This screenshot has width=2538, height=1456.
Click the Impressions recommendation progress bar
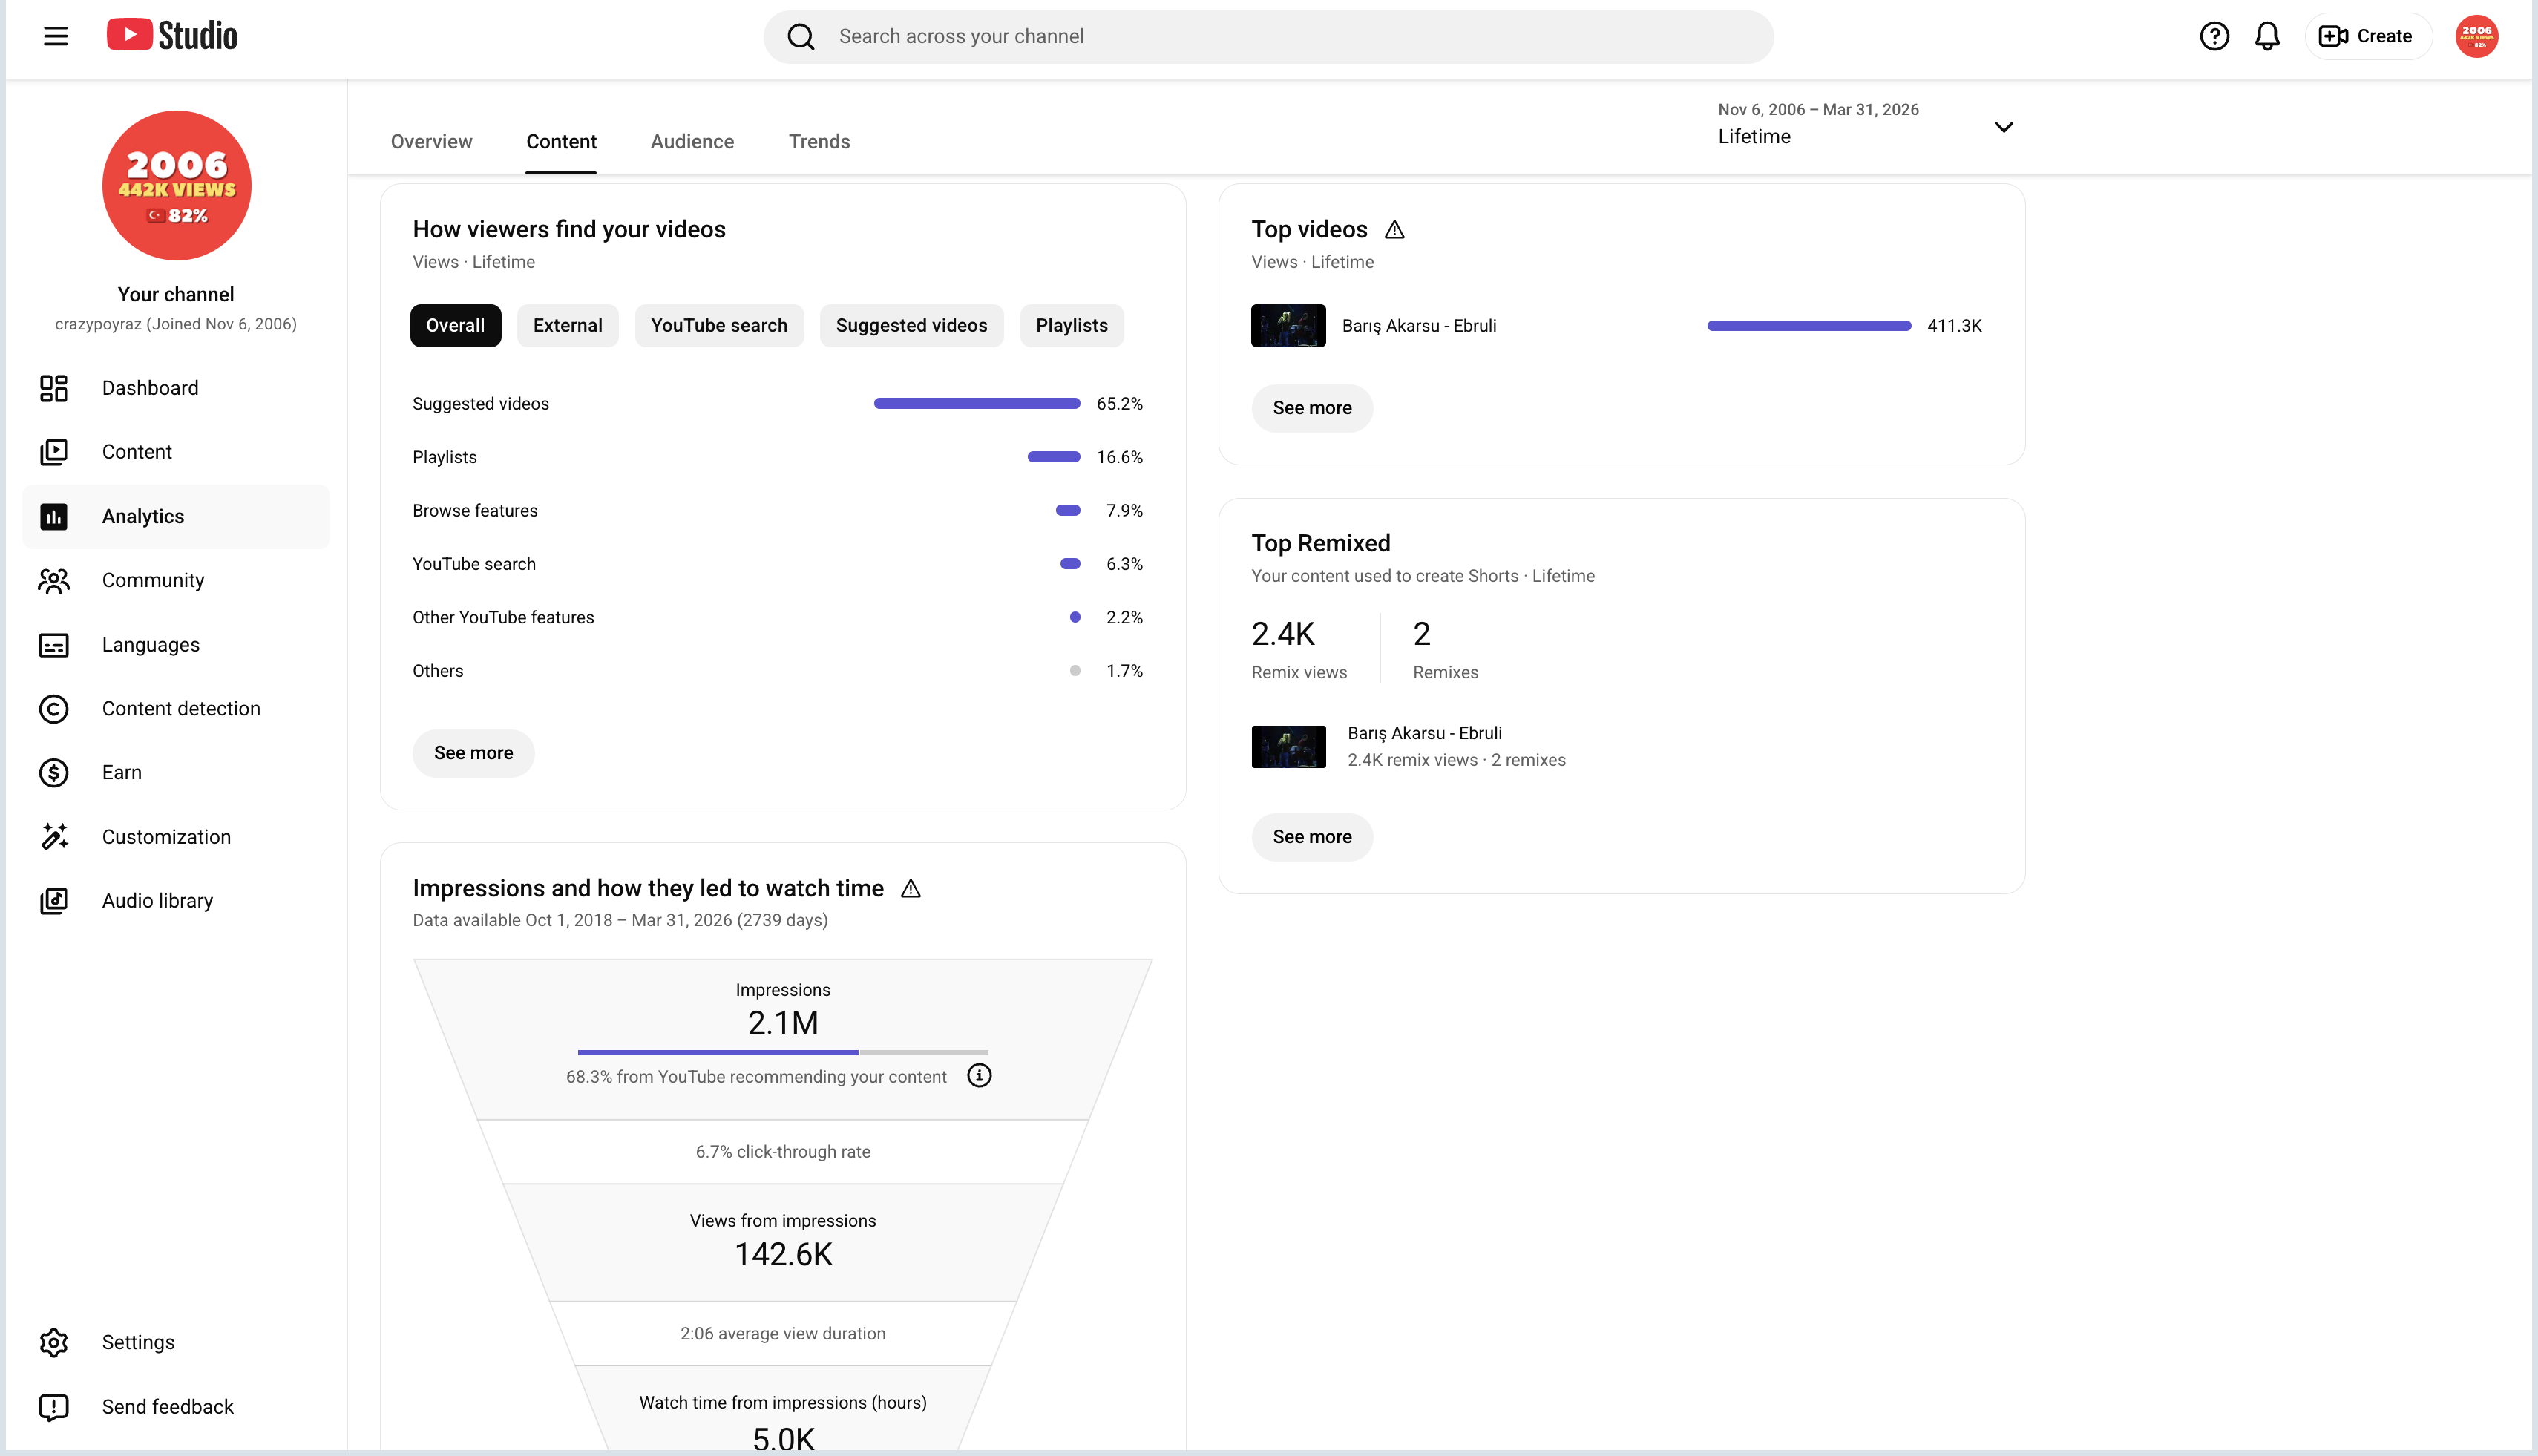click(783, 1052)
